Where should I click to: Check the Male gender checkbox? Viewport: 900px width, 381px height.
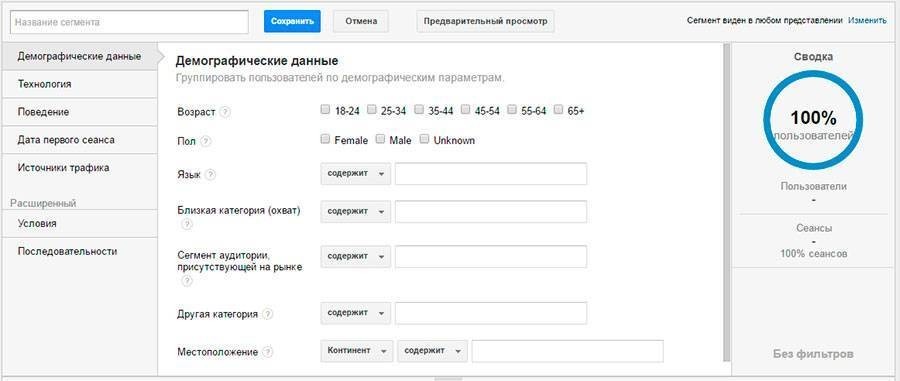[380, 139]
